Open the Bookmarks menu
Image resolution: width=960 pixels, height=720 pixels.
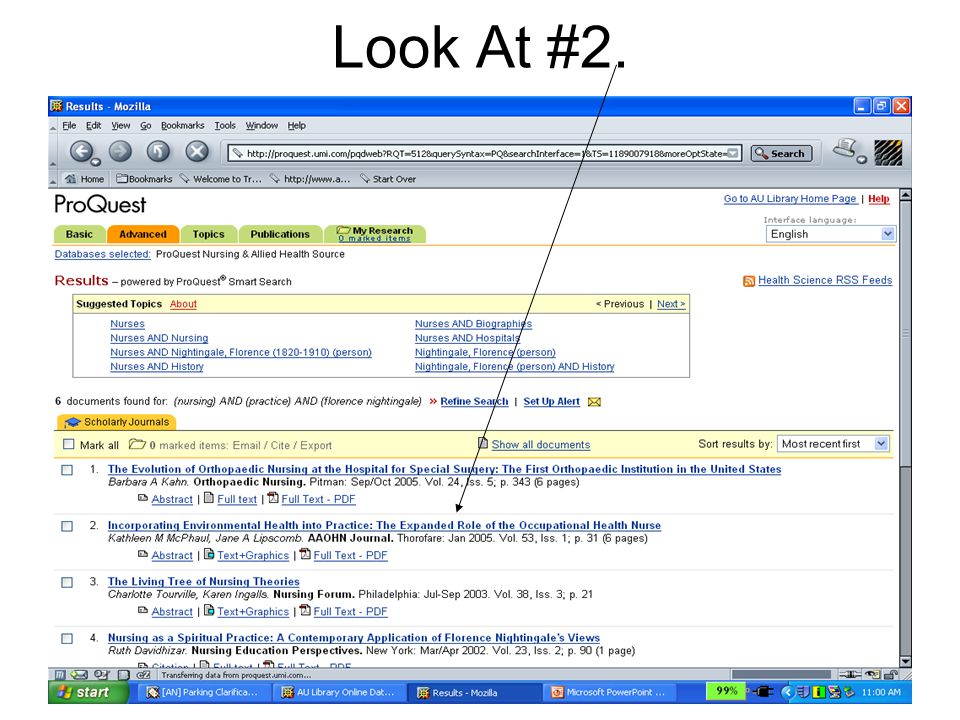[x=182, y=126]
